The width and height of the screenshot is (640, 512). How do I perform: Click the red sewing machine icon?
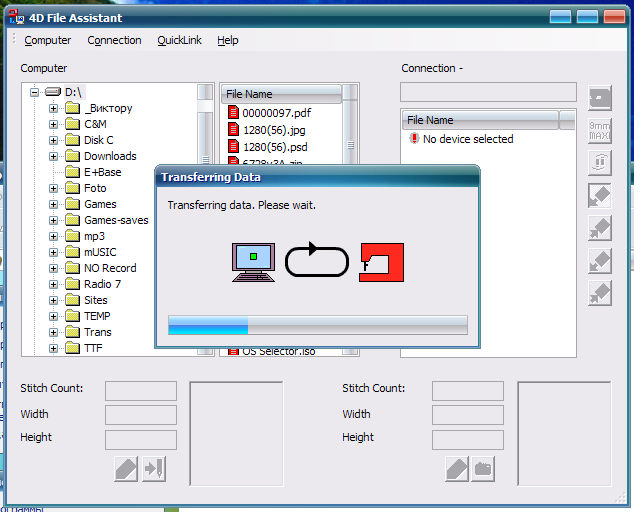382,262
